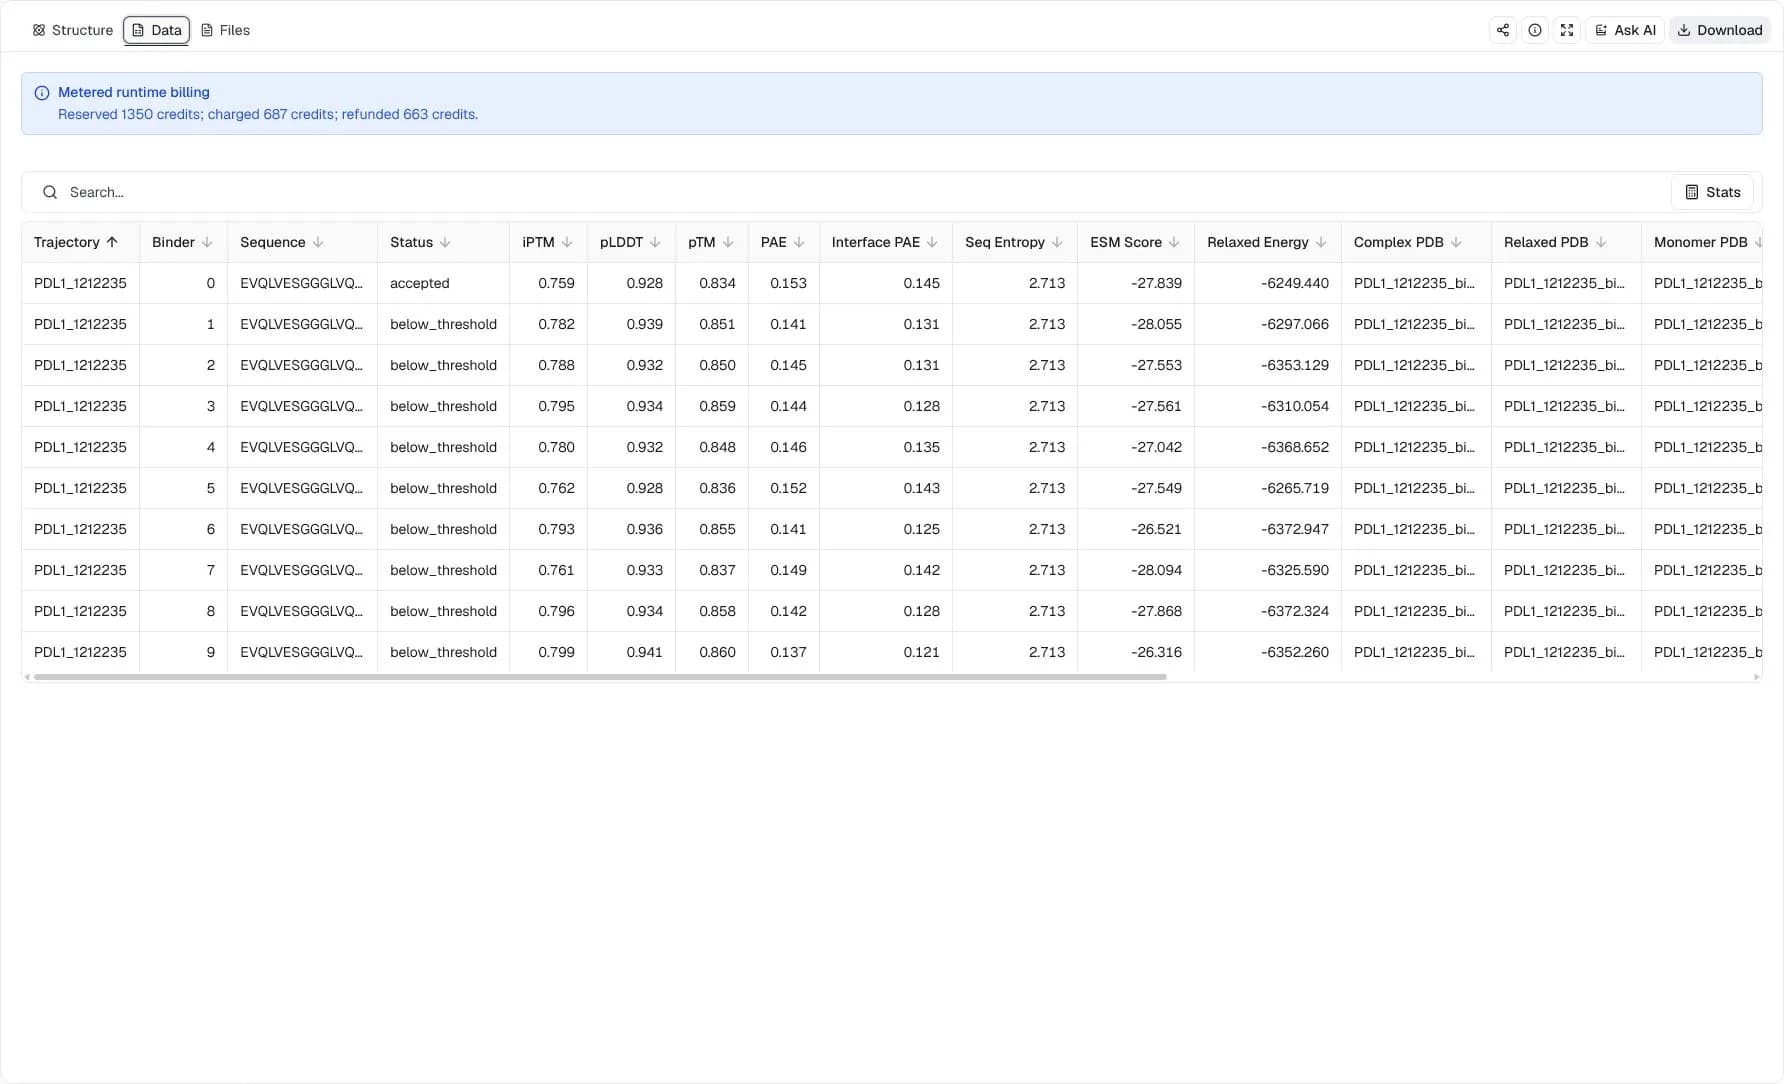Sort by Relaxed PDB column arrow

(x=1601, y=242)
